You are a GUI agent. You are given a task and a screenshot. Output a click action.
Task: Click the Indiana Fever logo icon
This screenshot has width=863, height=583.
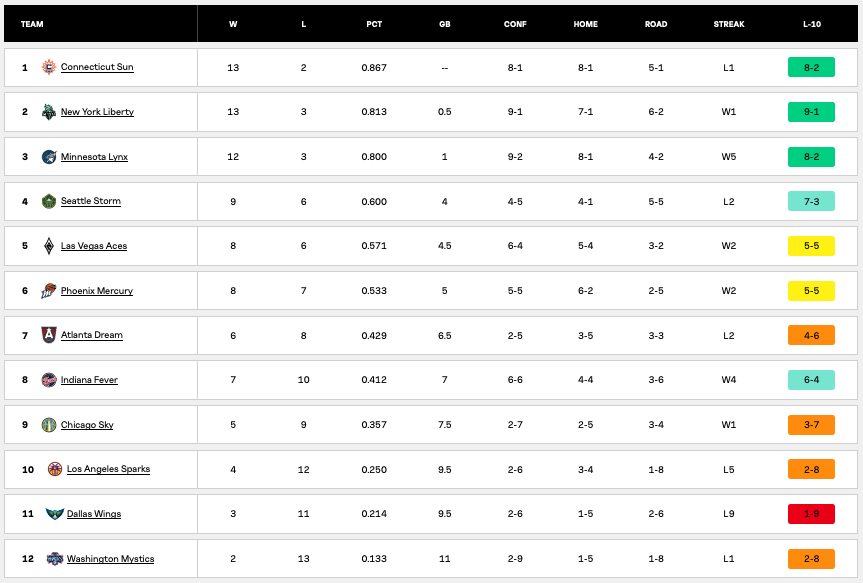(49, 380)
